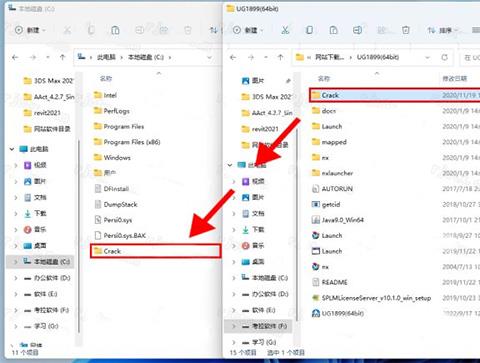Select 本地磁盘 (C:) in UG1899 window sidebar
This screenshot has height=363, width=480.
(265, 278)
